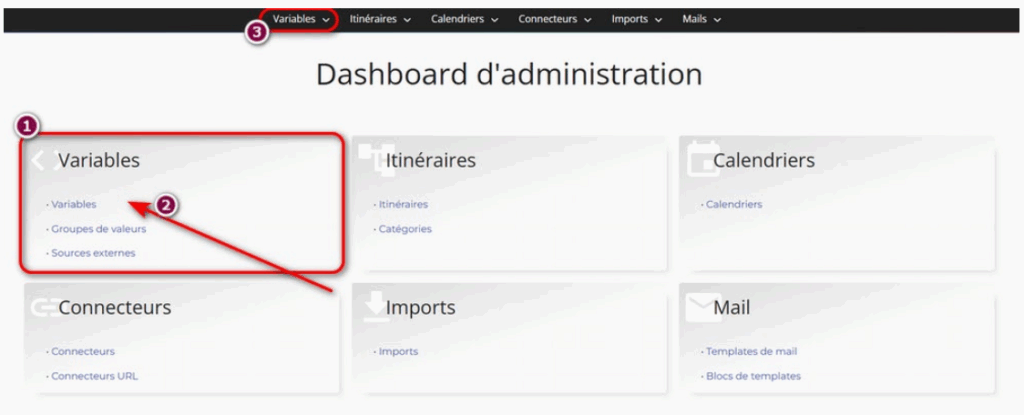Open the Connecteurs menu in navbar

[x=554, y=19]
